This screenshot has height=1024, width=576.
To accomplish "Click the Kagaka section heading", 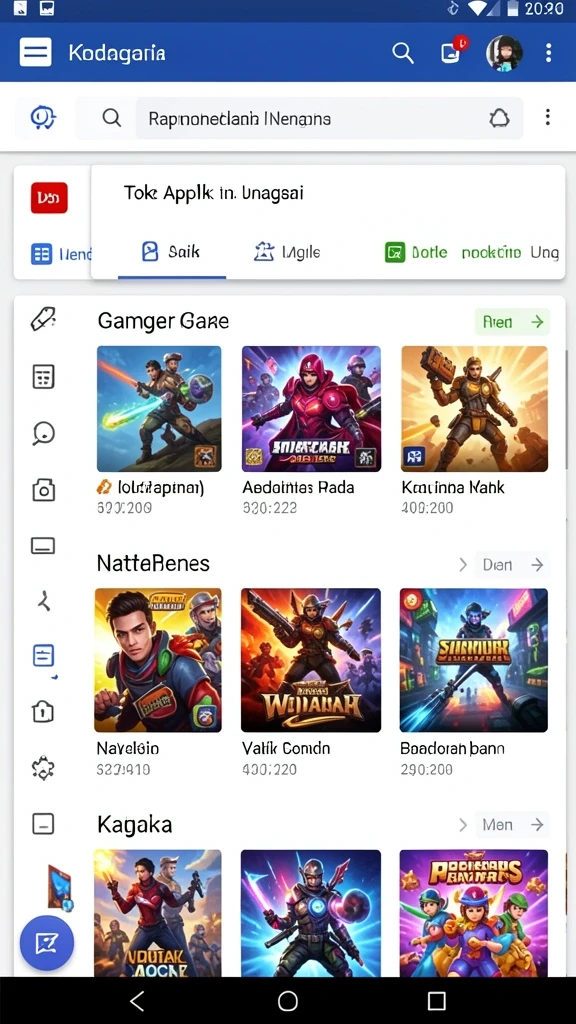I will point(135,824).
